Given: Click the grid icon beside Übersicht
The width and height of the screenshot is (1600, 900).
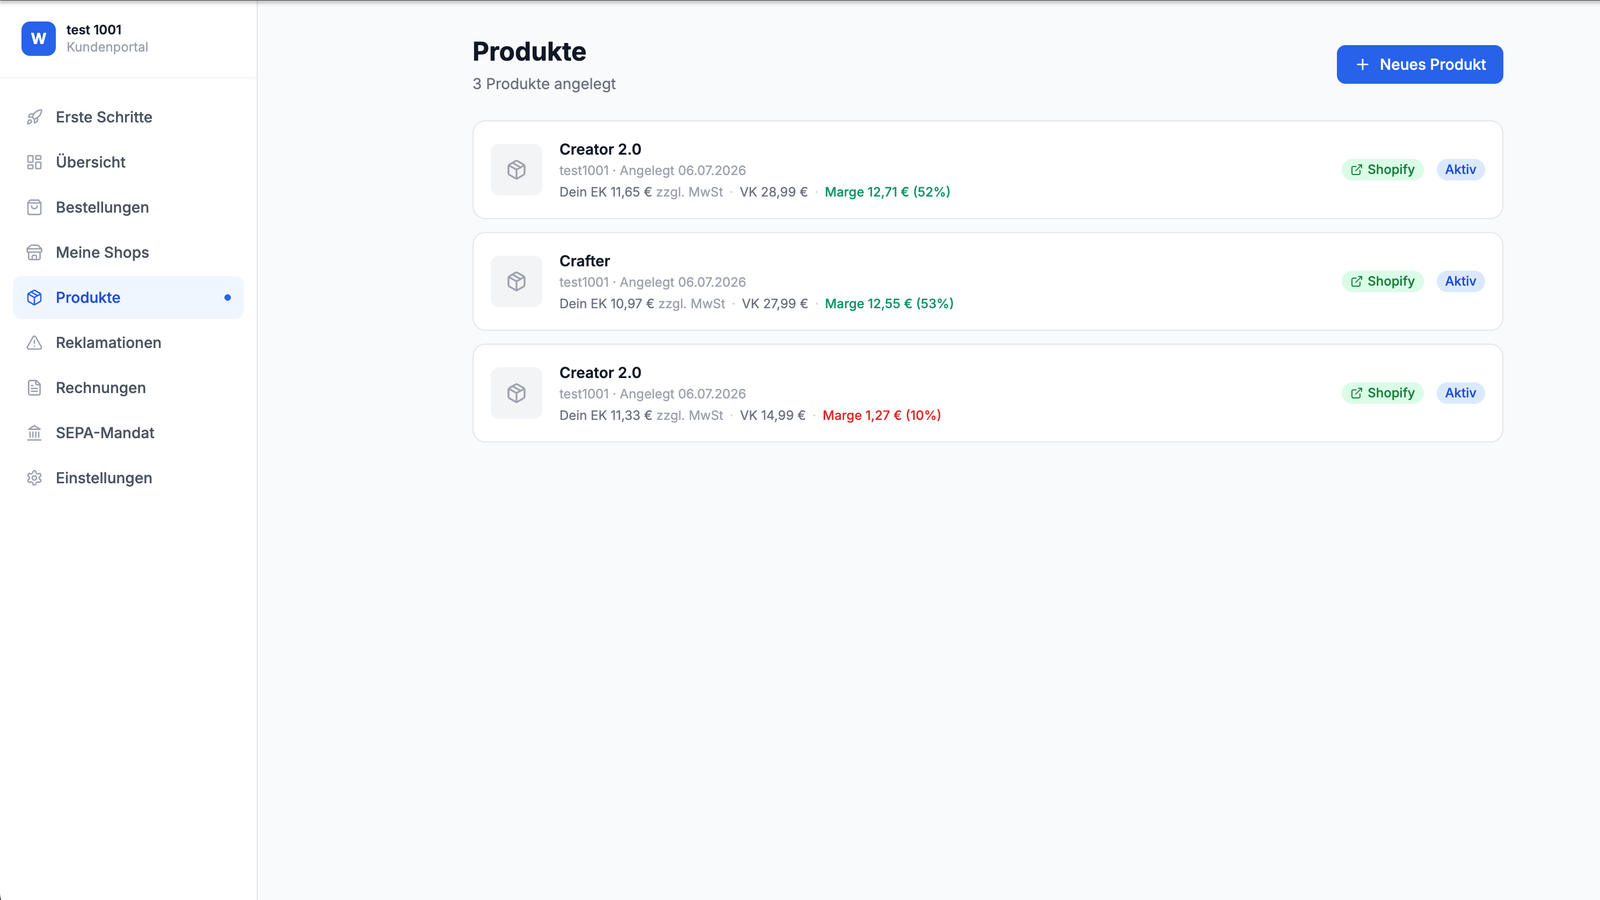Looking at the screenshot, I should pyautogui.click(x=34, y=162).
